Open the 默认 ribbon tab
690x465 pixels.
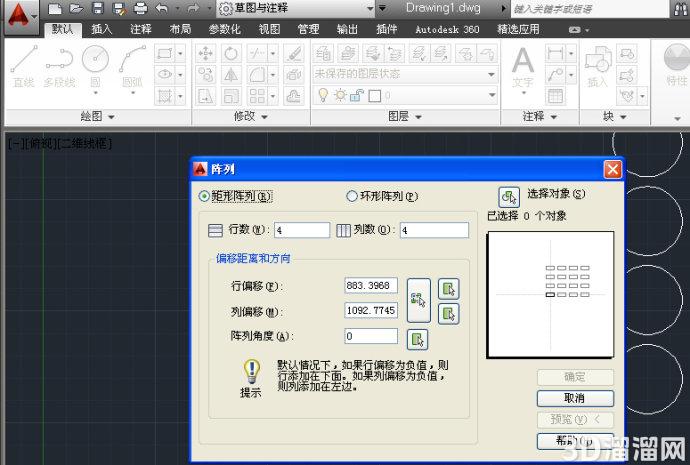tap(62, 29)
